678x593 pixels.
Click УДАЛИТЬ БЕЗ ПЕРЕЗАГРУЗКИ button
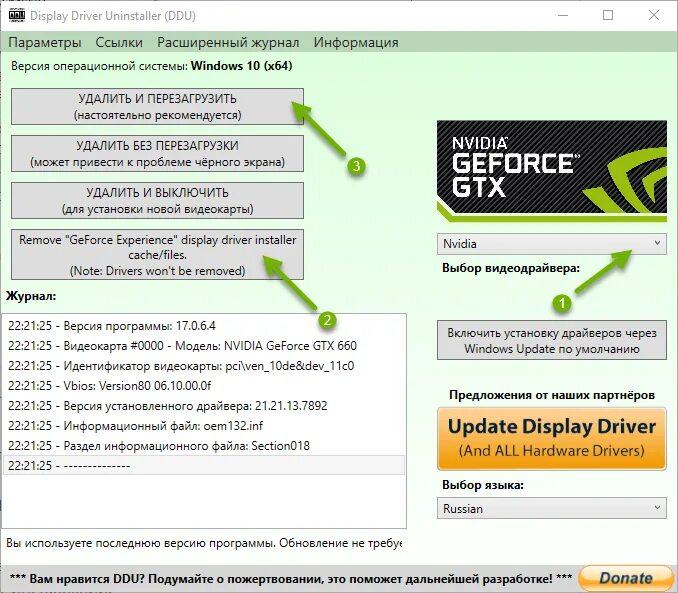(x=157, y=154)
